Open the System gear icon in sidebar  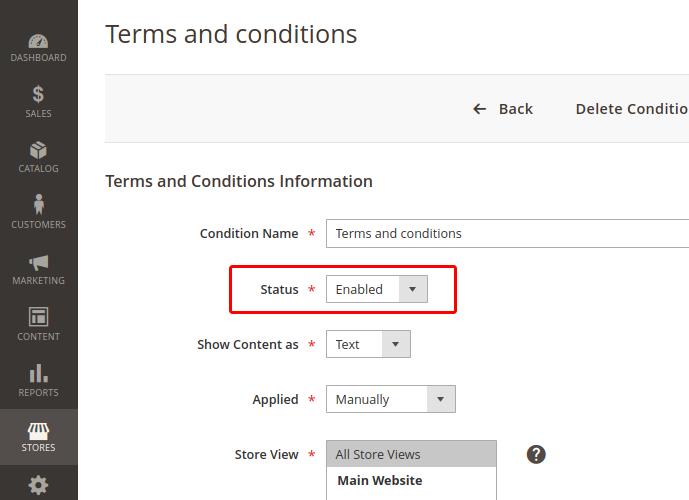click(x=38, y=485)
